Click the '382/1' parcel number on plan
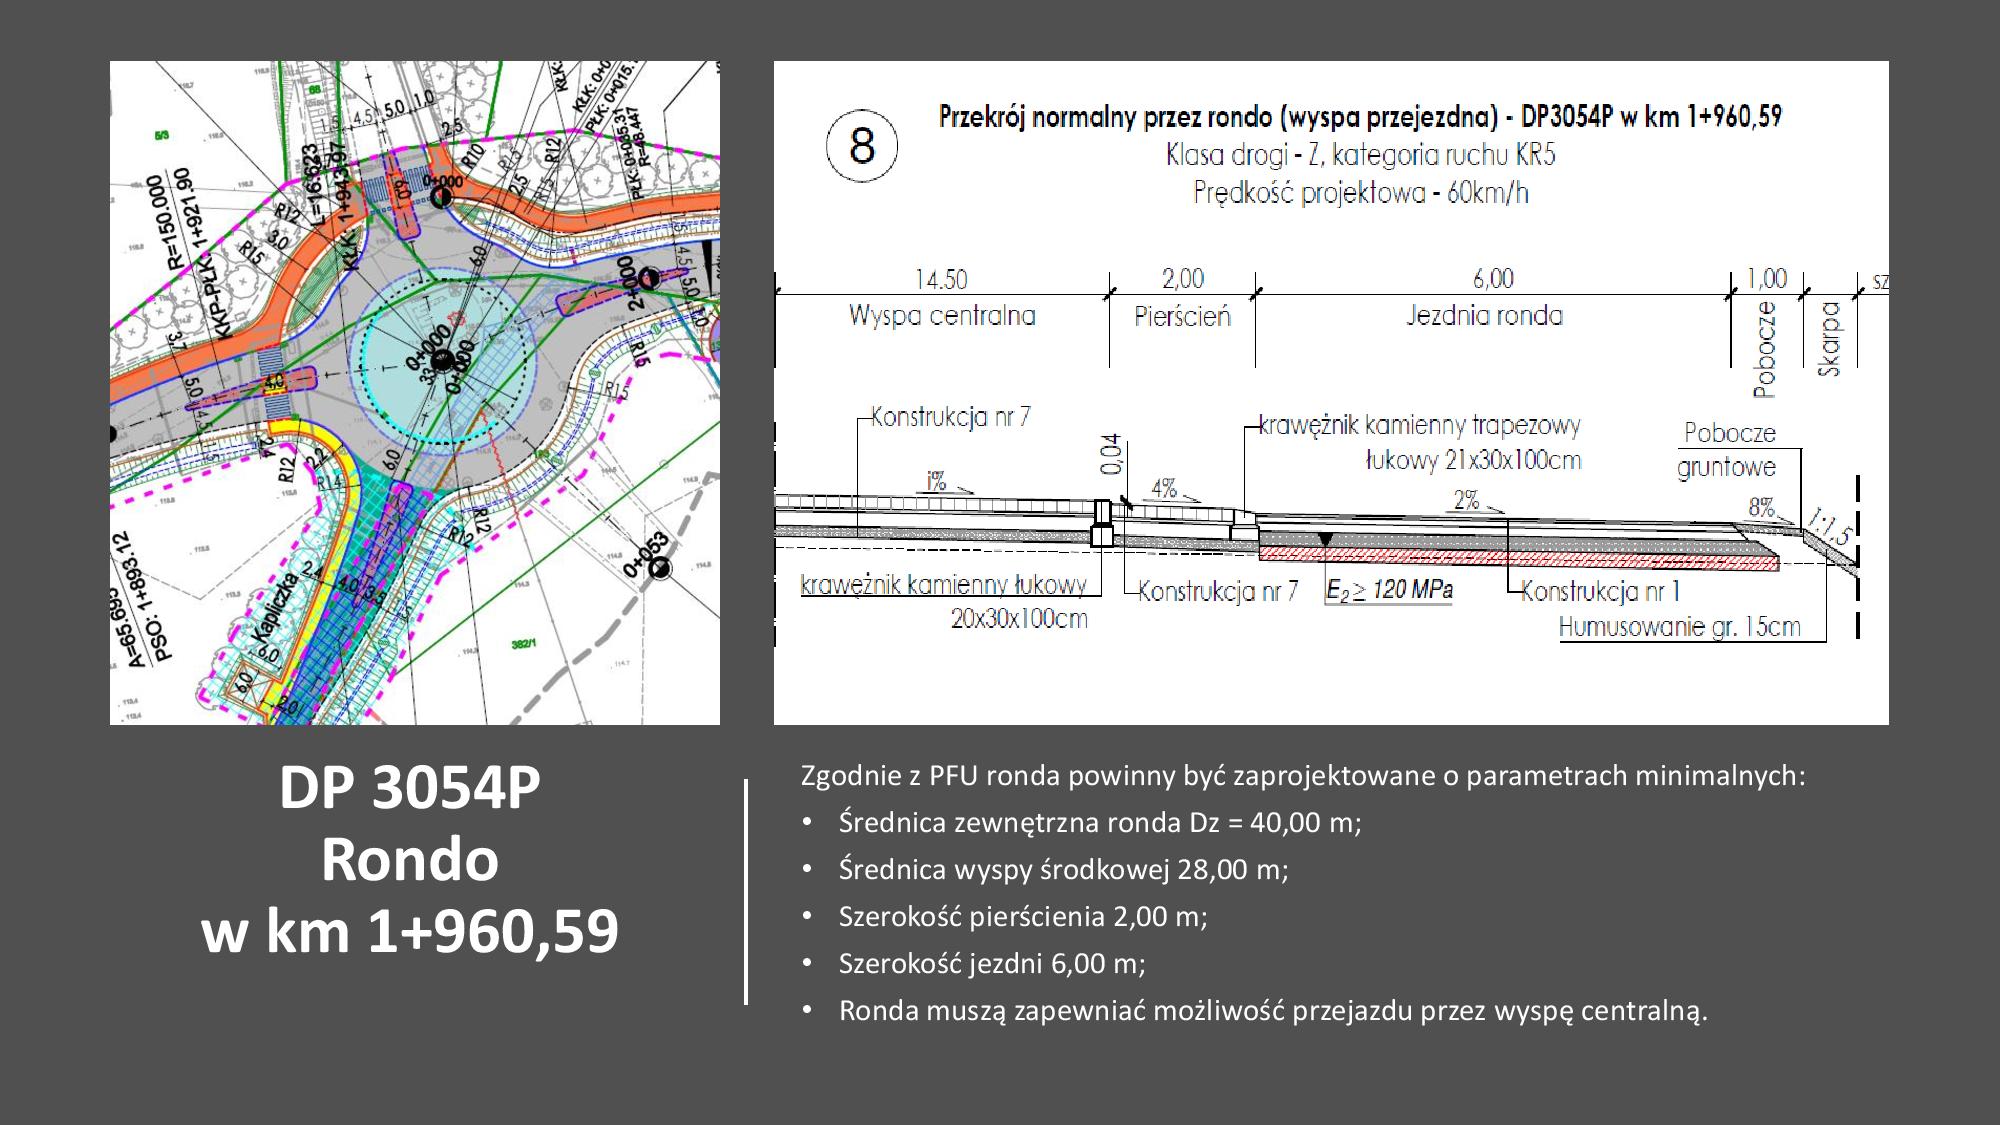Viewport: 2000px width, 1125px height. point(524,645)
